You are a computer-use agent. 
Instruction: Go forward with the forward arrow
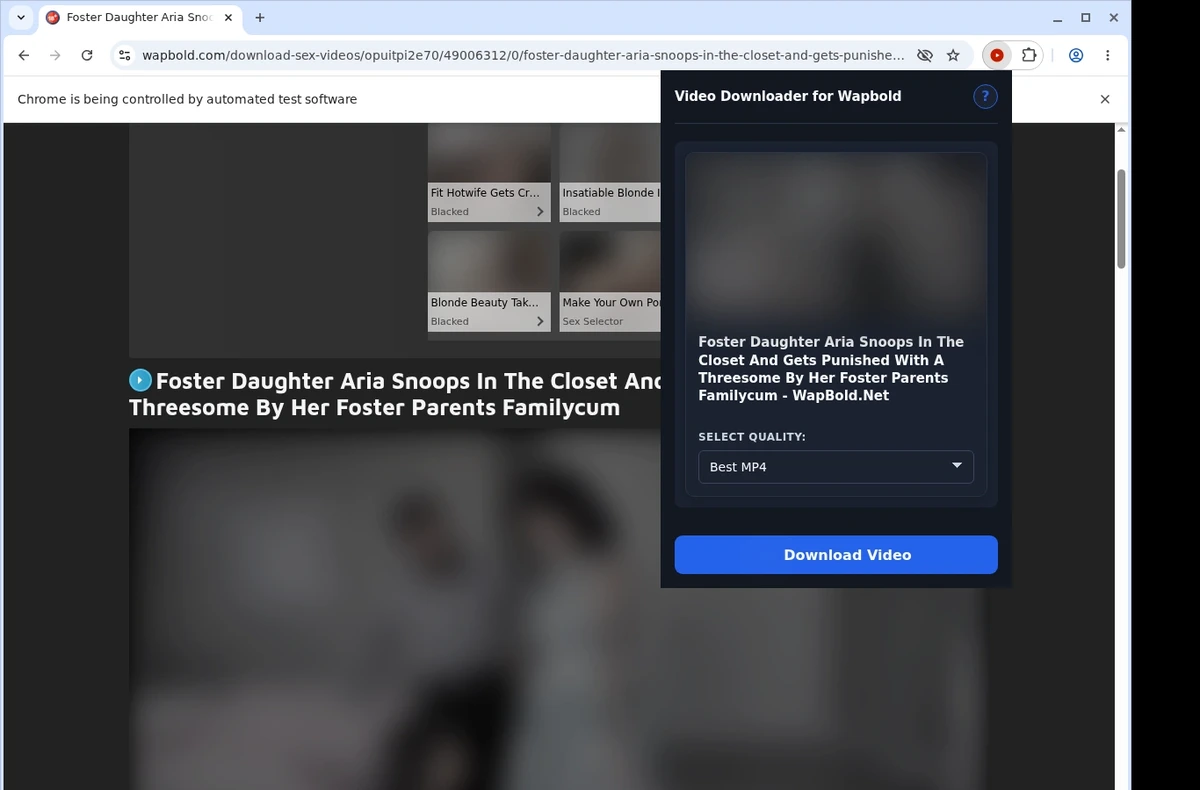click(55, 56)
